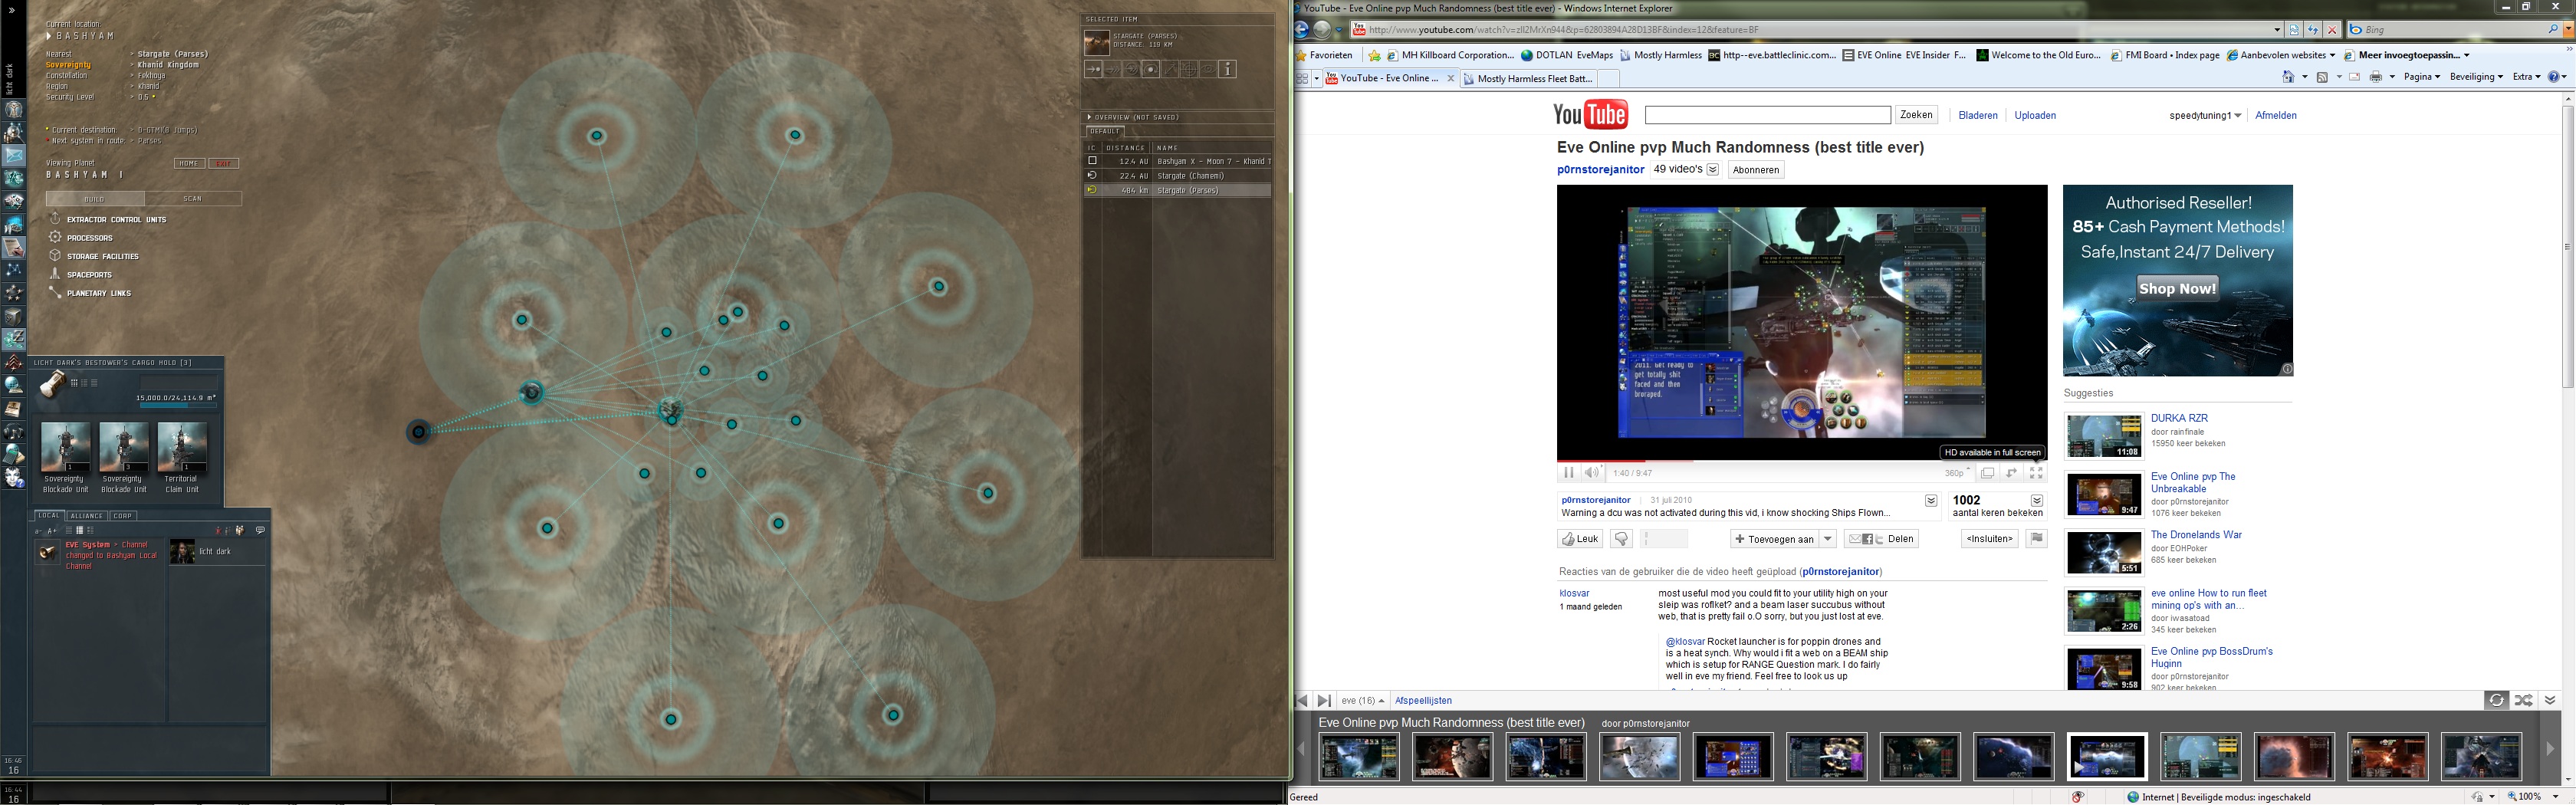Select the Territorial Claim Unit item
2576x805 pixels.
[182, 458]
